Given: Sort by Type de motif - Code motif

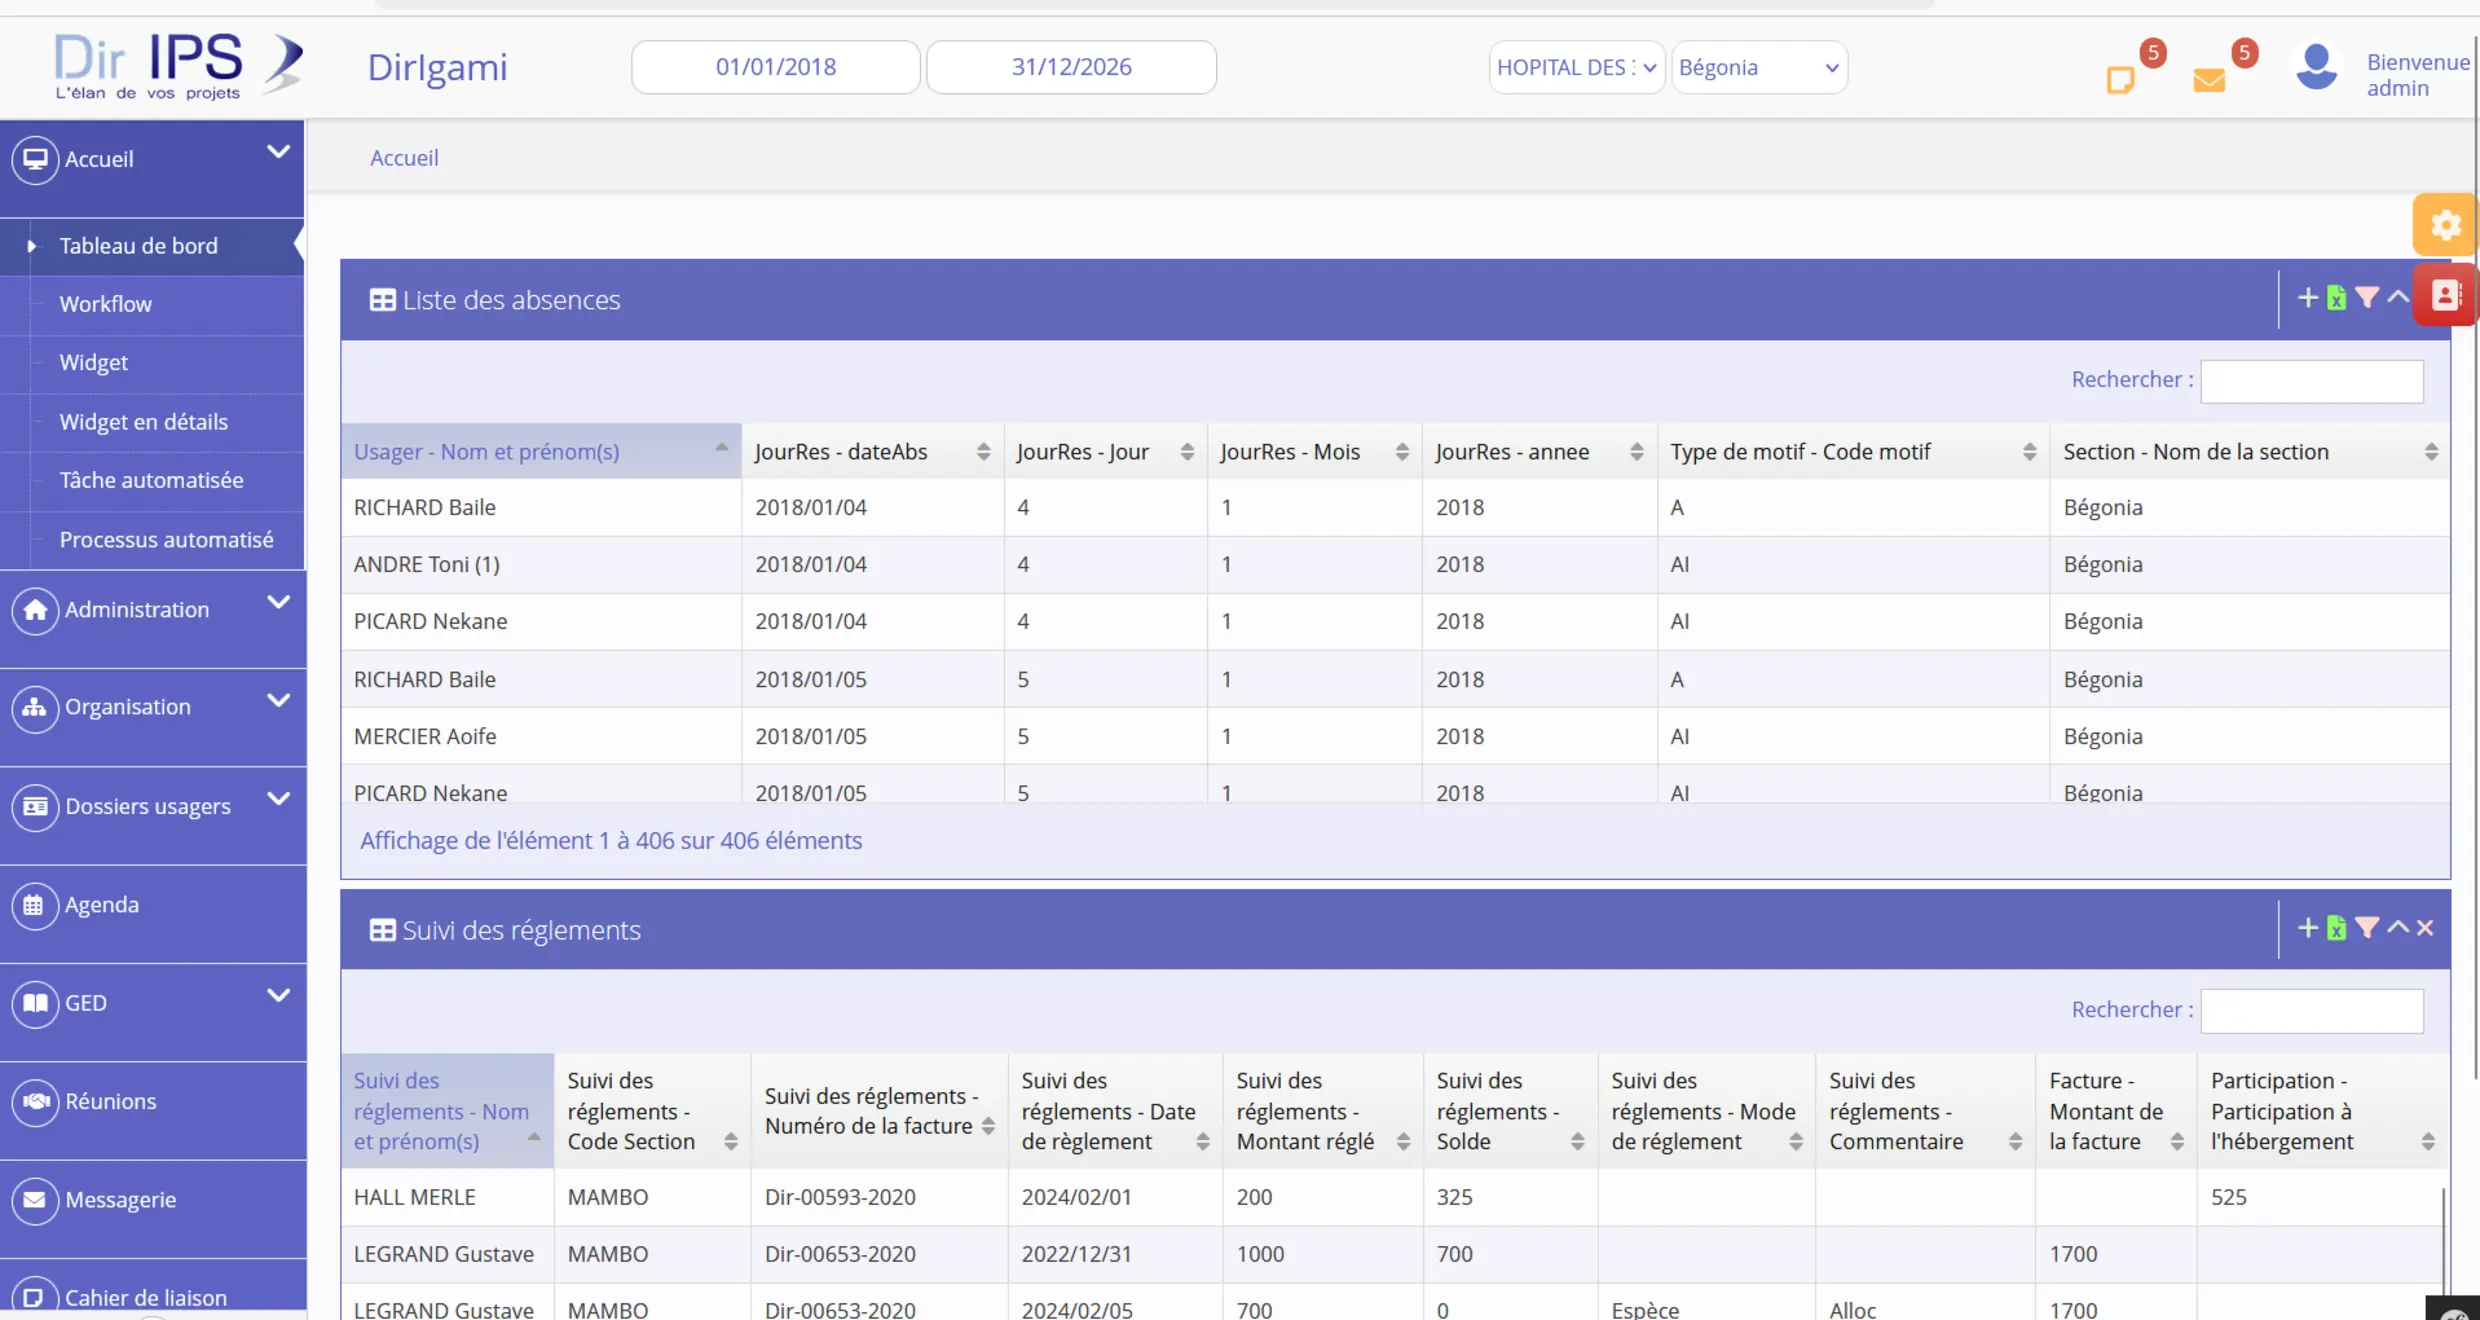Looking at the screenshot, I should pyautogui.click(x=1853, y=452).
